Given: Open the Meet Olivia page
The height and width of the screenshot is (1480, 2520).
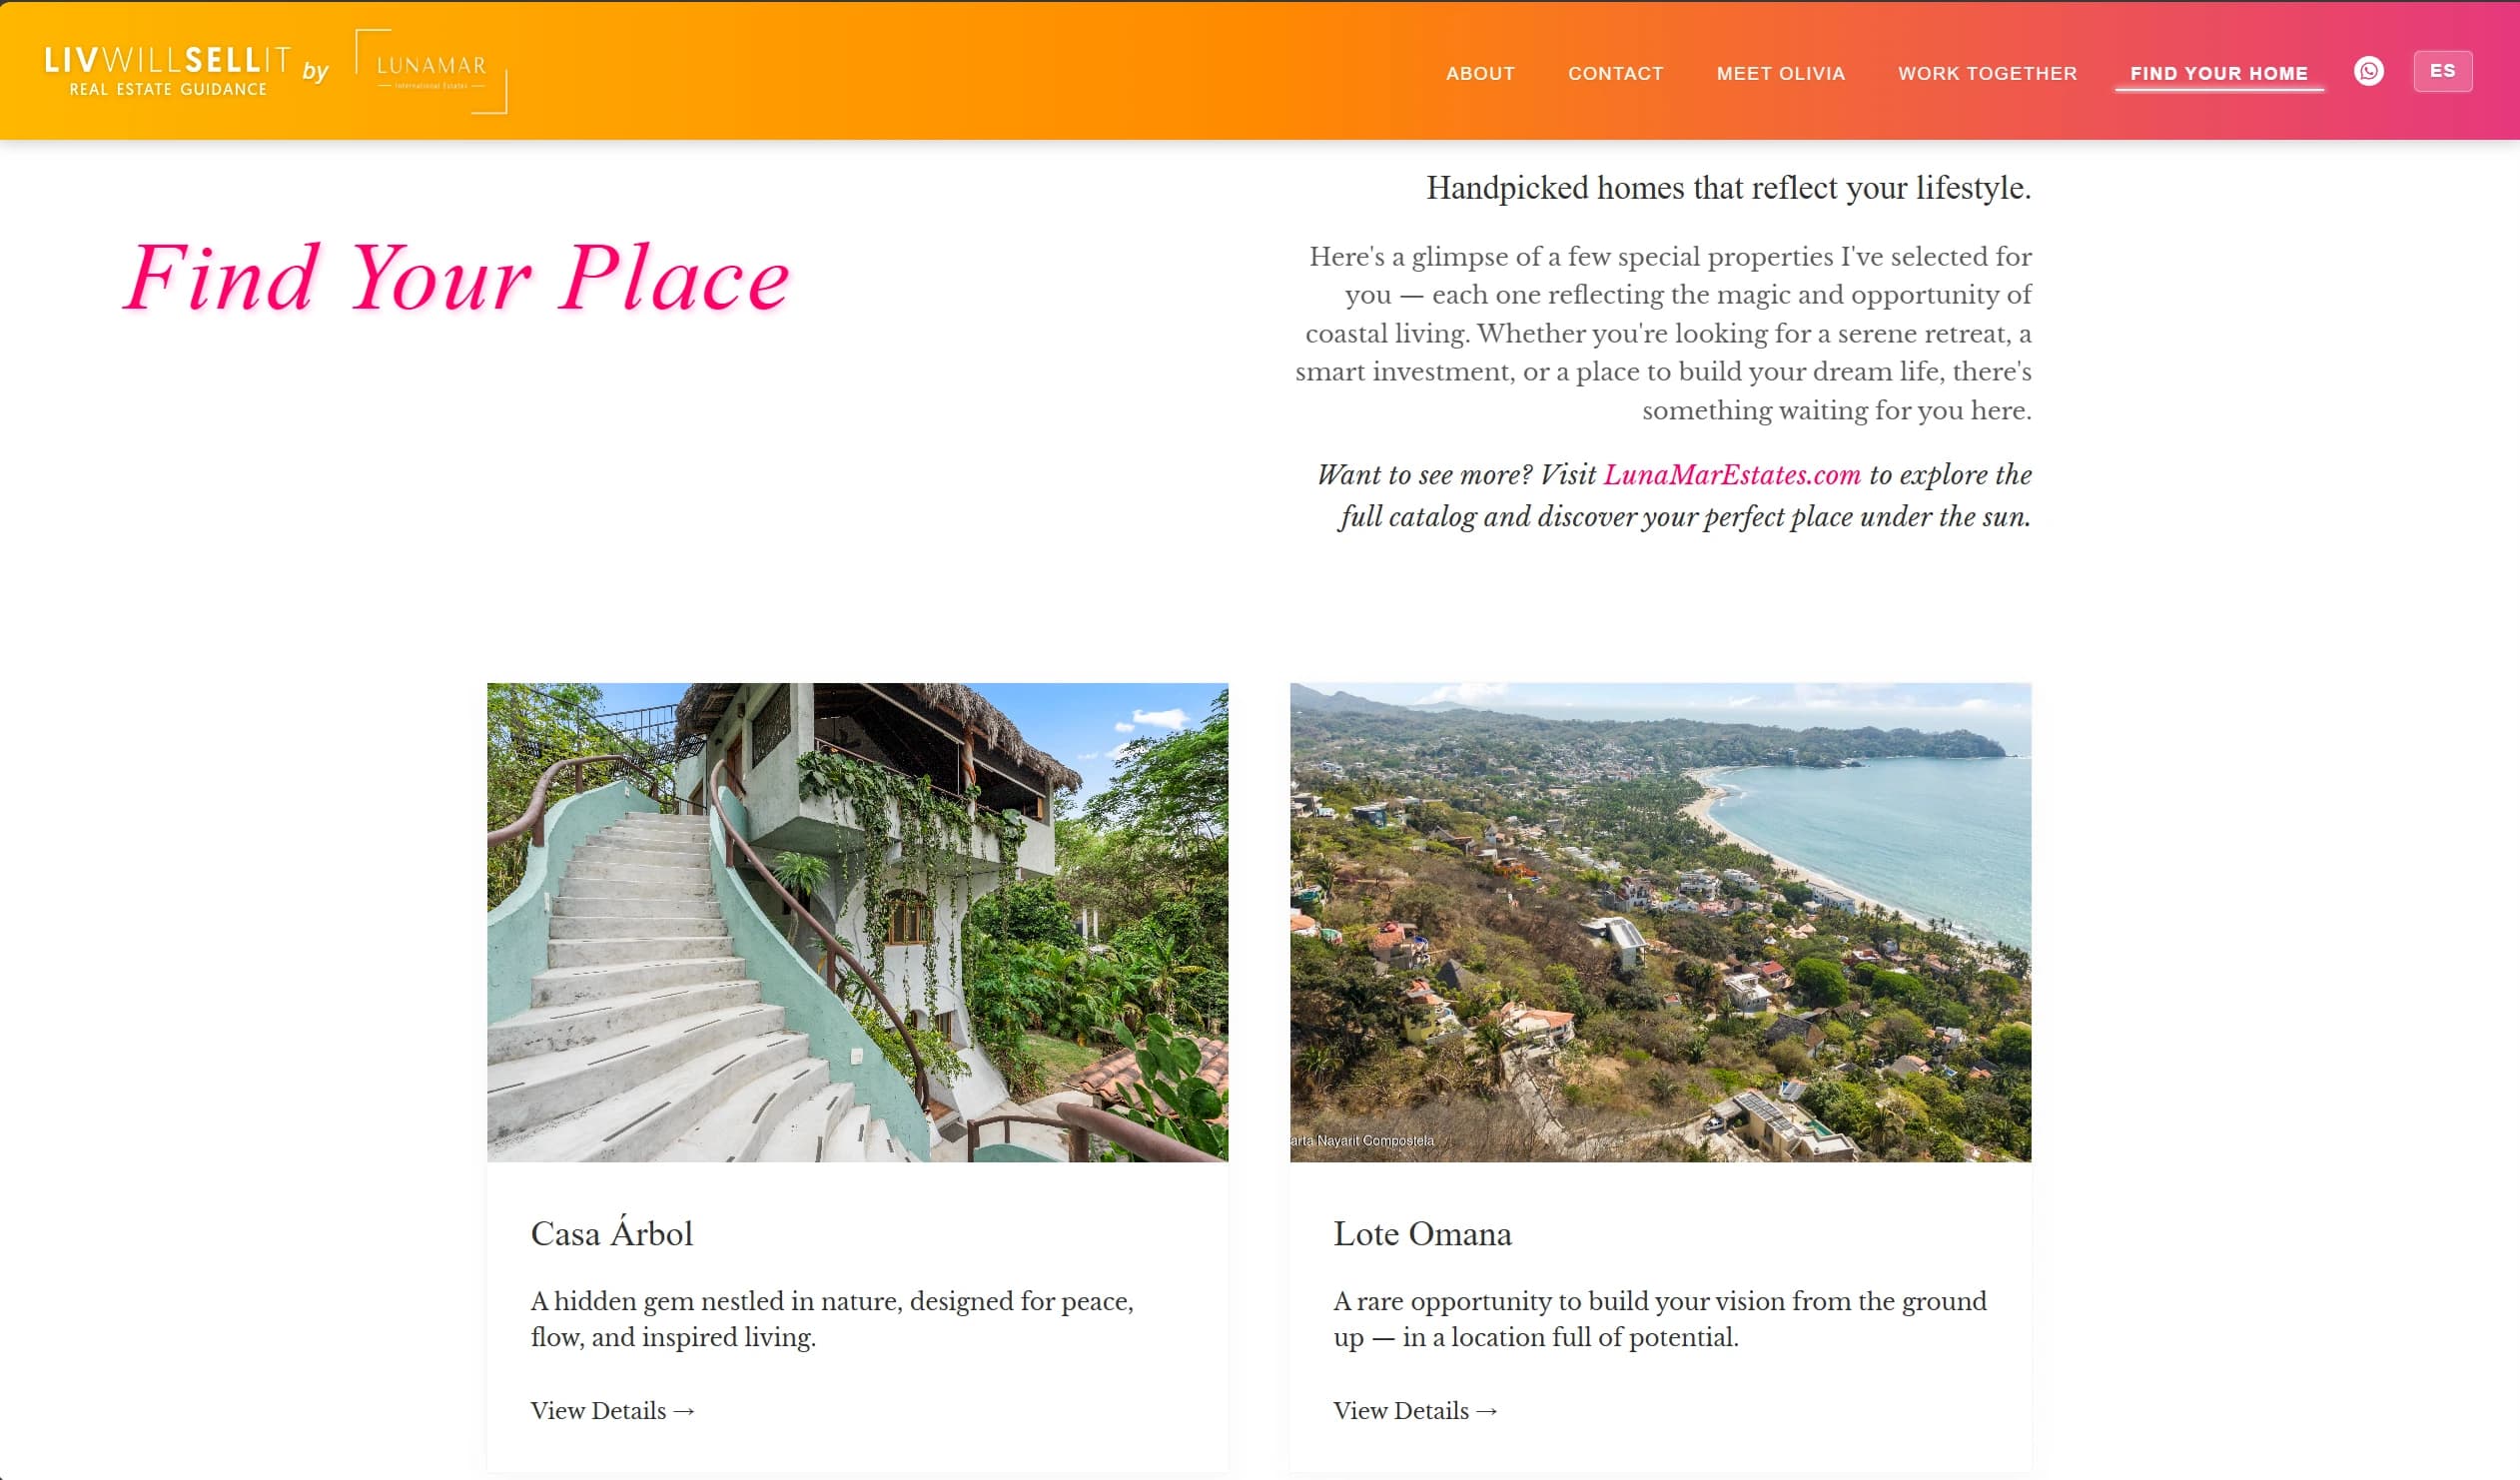Looking at the screenshot, I should [x=1780, y=73].
